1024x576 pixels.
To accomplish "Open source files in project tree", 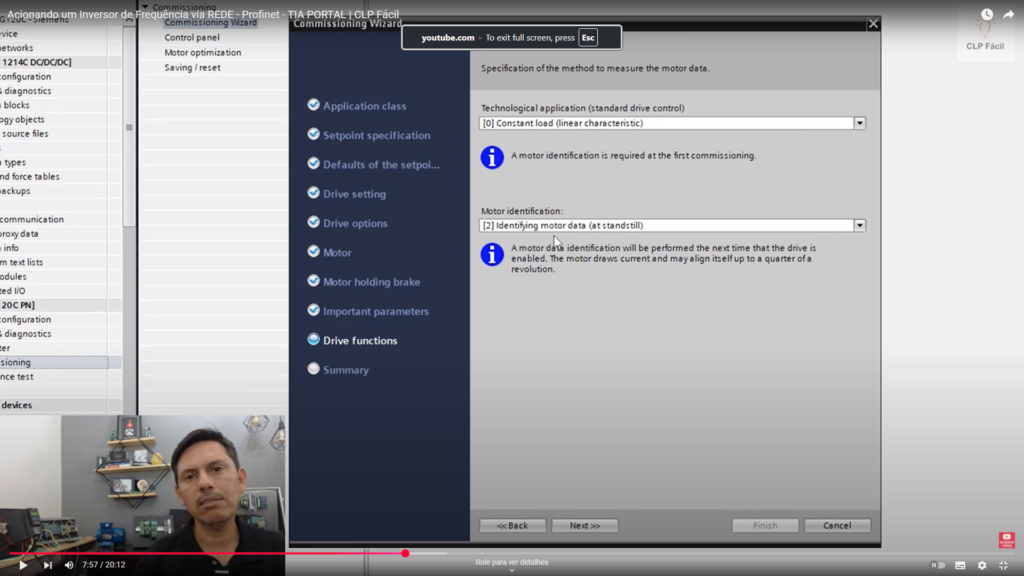I will (x=25, y=133).
